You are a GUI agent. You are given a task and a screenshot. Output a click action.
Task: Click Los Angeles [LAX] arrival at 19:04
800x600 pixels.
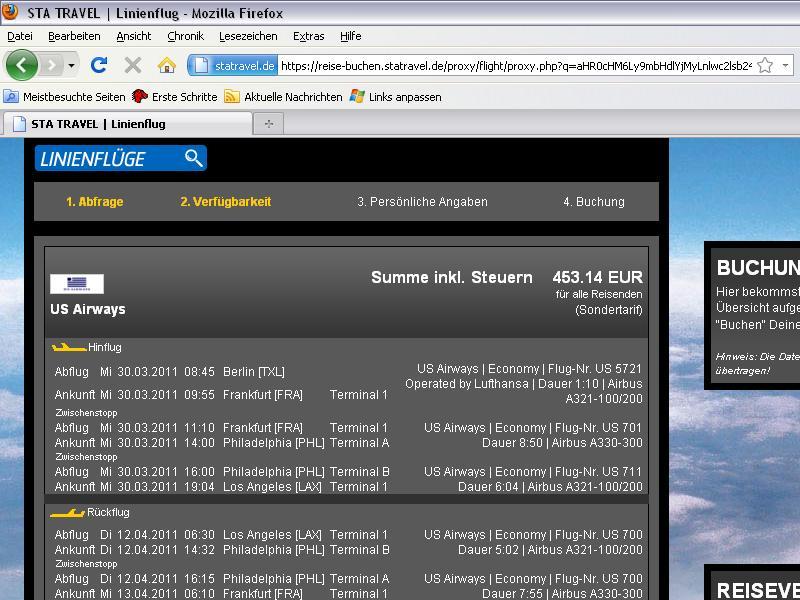pos(272,487)
